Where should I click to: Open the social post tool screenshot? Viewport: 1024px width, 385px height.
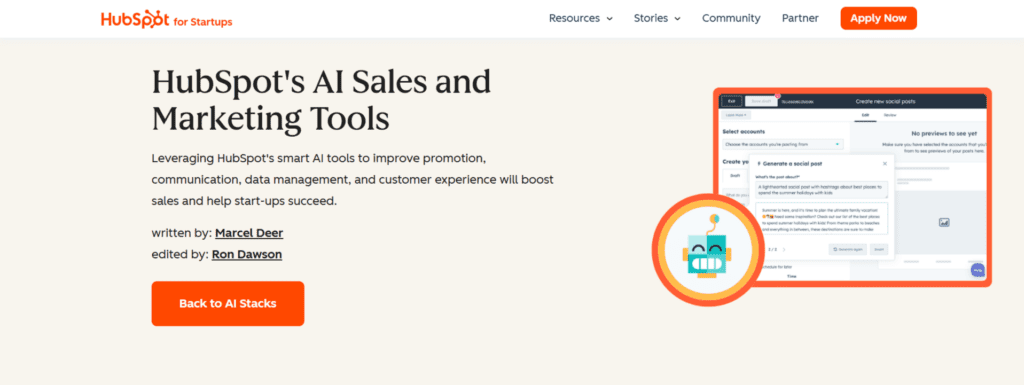click(852, 187)
